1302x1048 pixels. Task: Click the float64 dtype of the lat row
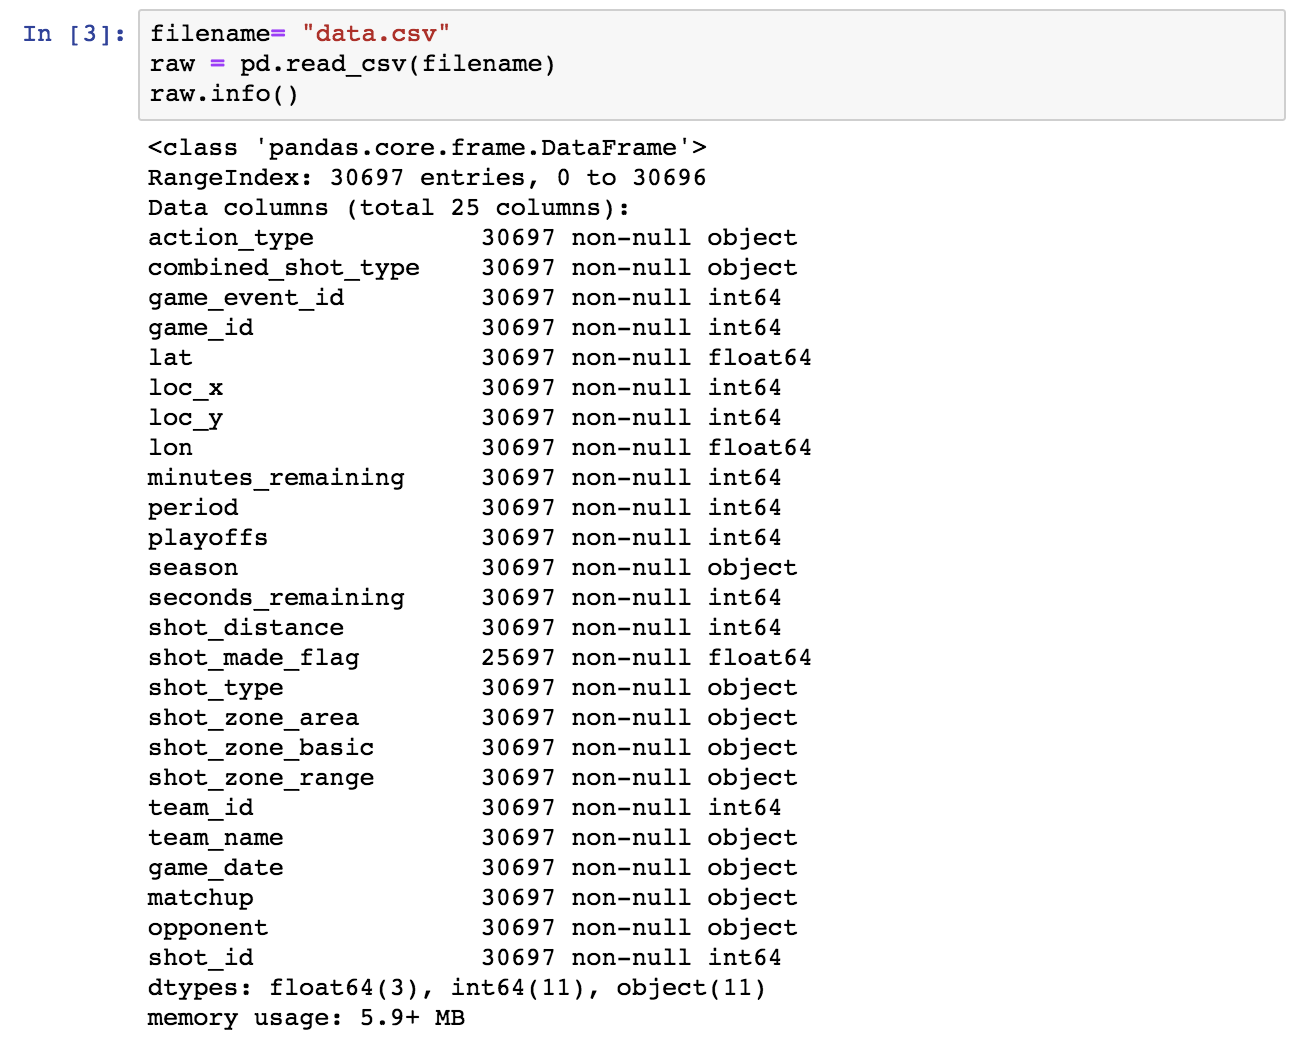pyautogui.click(x=759, y=358)
